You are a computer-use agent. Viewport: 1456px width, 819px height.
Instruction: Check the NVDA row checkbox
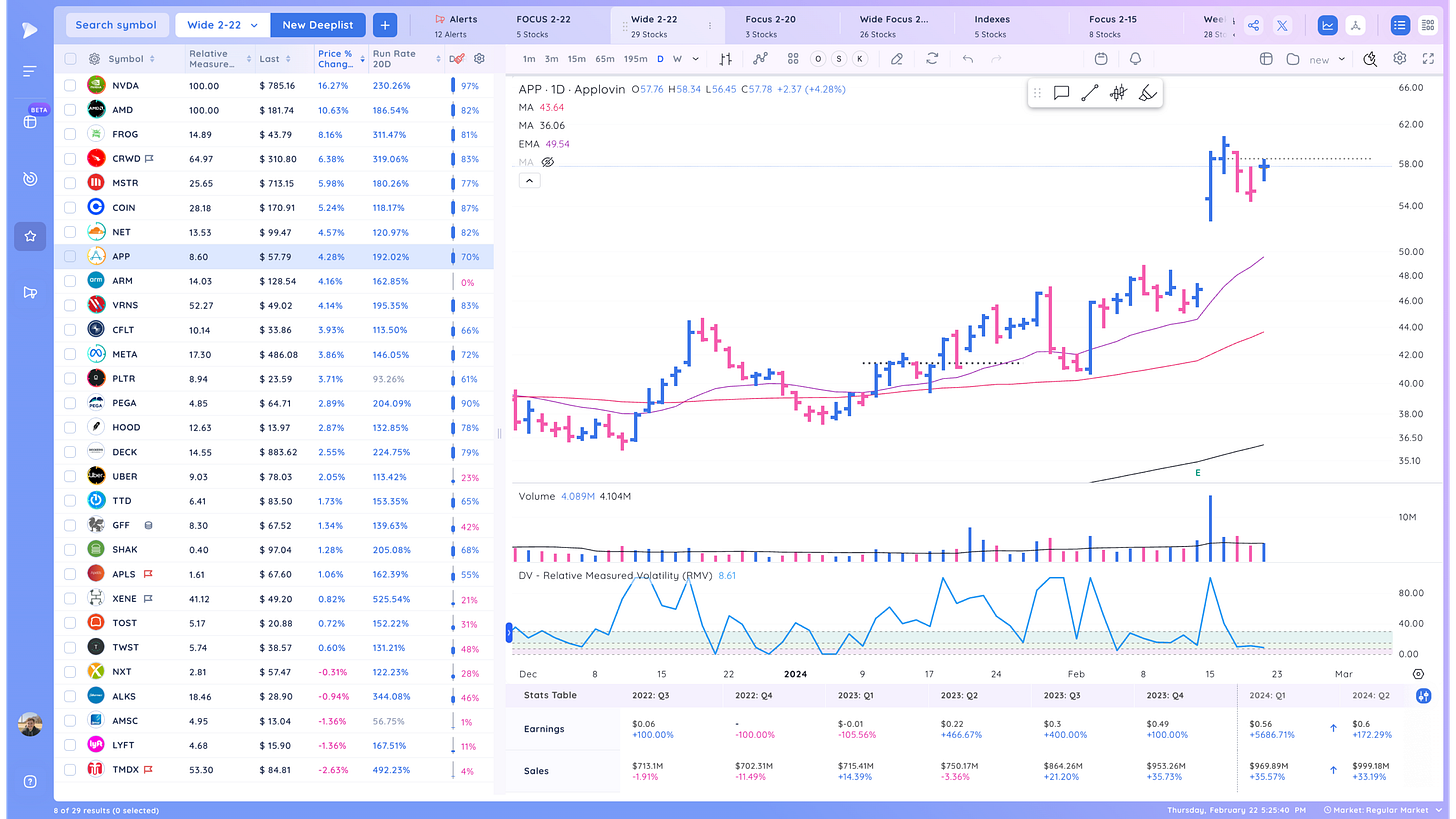[70, 86]
